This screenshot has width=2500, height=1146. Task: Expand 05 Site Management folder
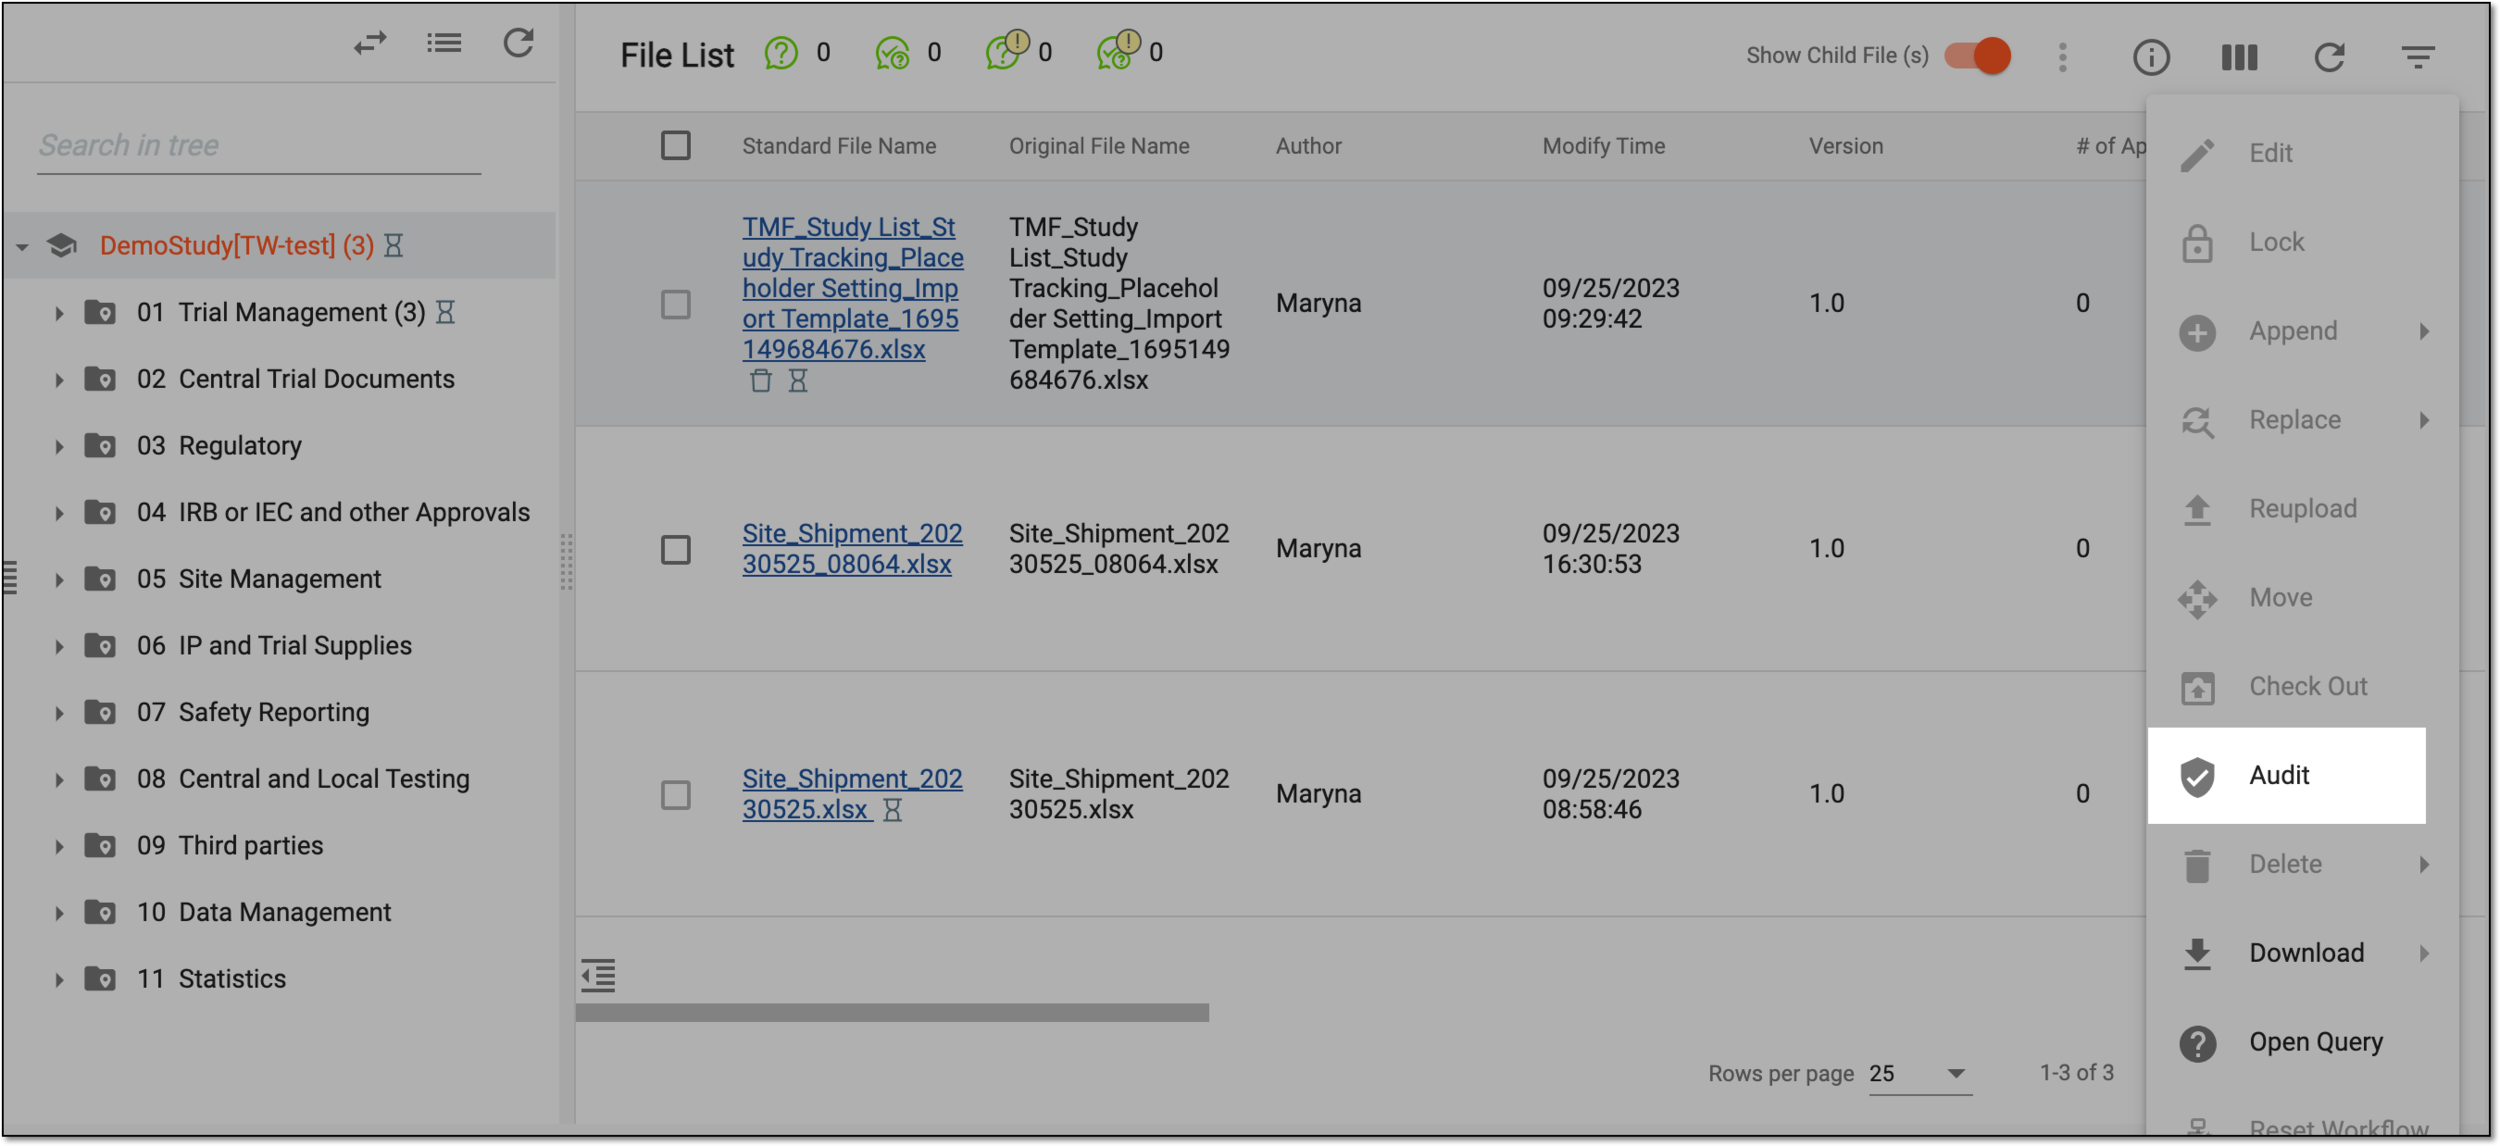pyautogui.click(x=59, y=580)
